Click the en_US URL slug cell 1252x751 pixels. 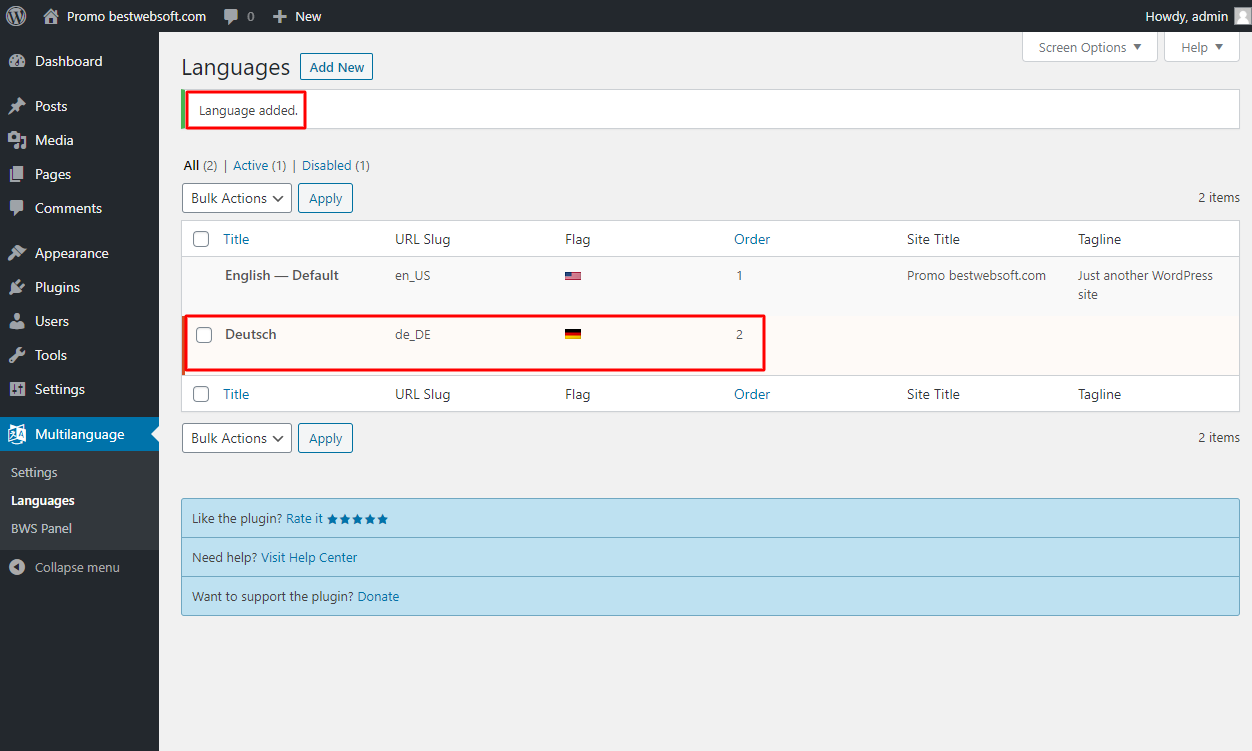[x=413, y=275]
